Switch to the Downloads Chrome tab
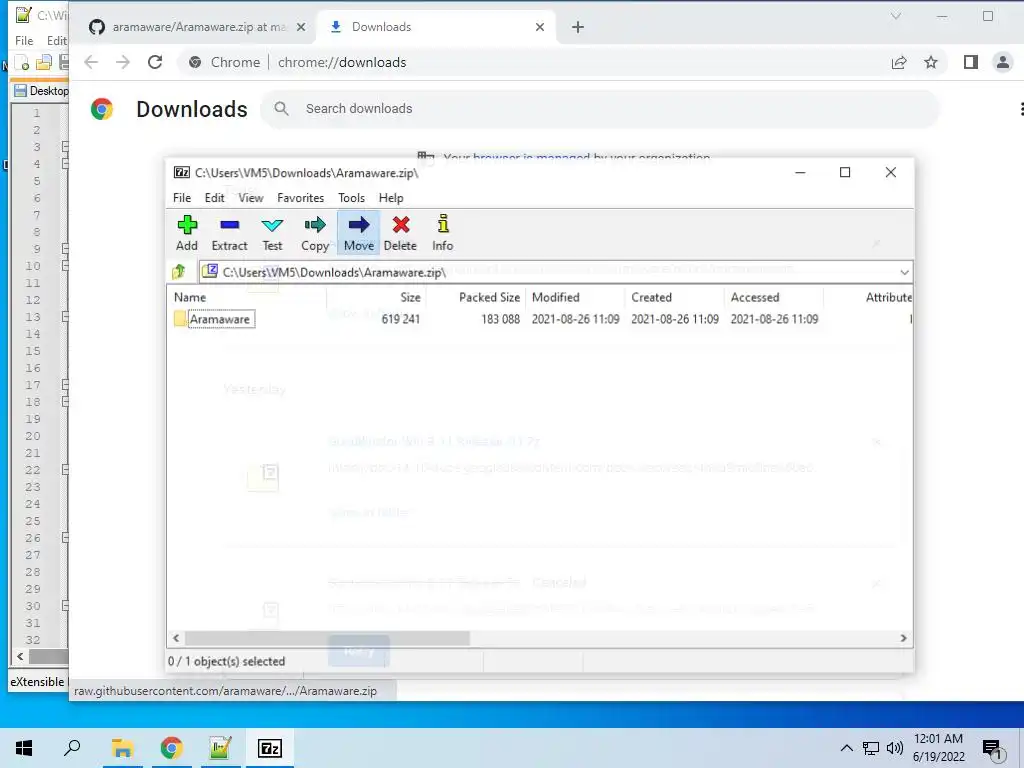Screen dimensions: 1024x768 pyautogui.click(x=436, y=27)
